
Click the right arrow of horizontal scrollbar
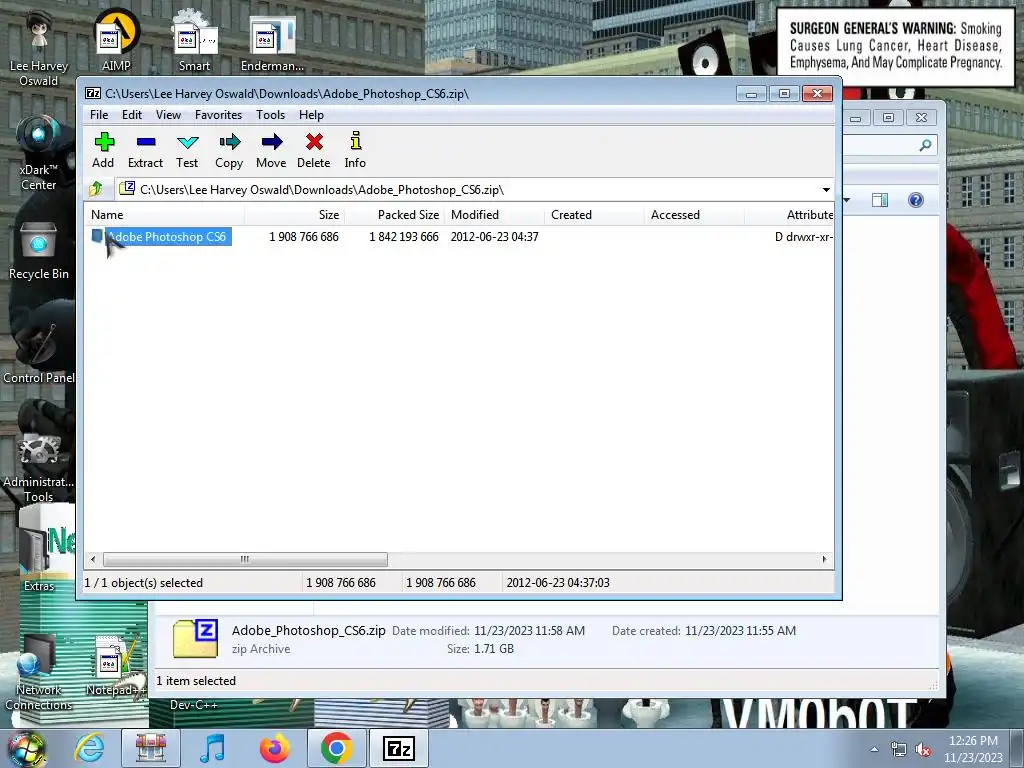824,560
